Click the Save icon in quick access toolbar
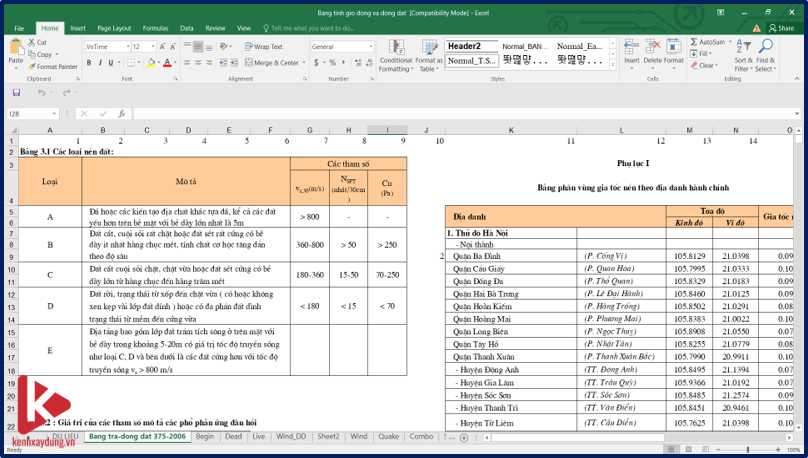Image resolution: width=808 pixels, height=458 pixels. coord(16,93)
